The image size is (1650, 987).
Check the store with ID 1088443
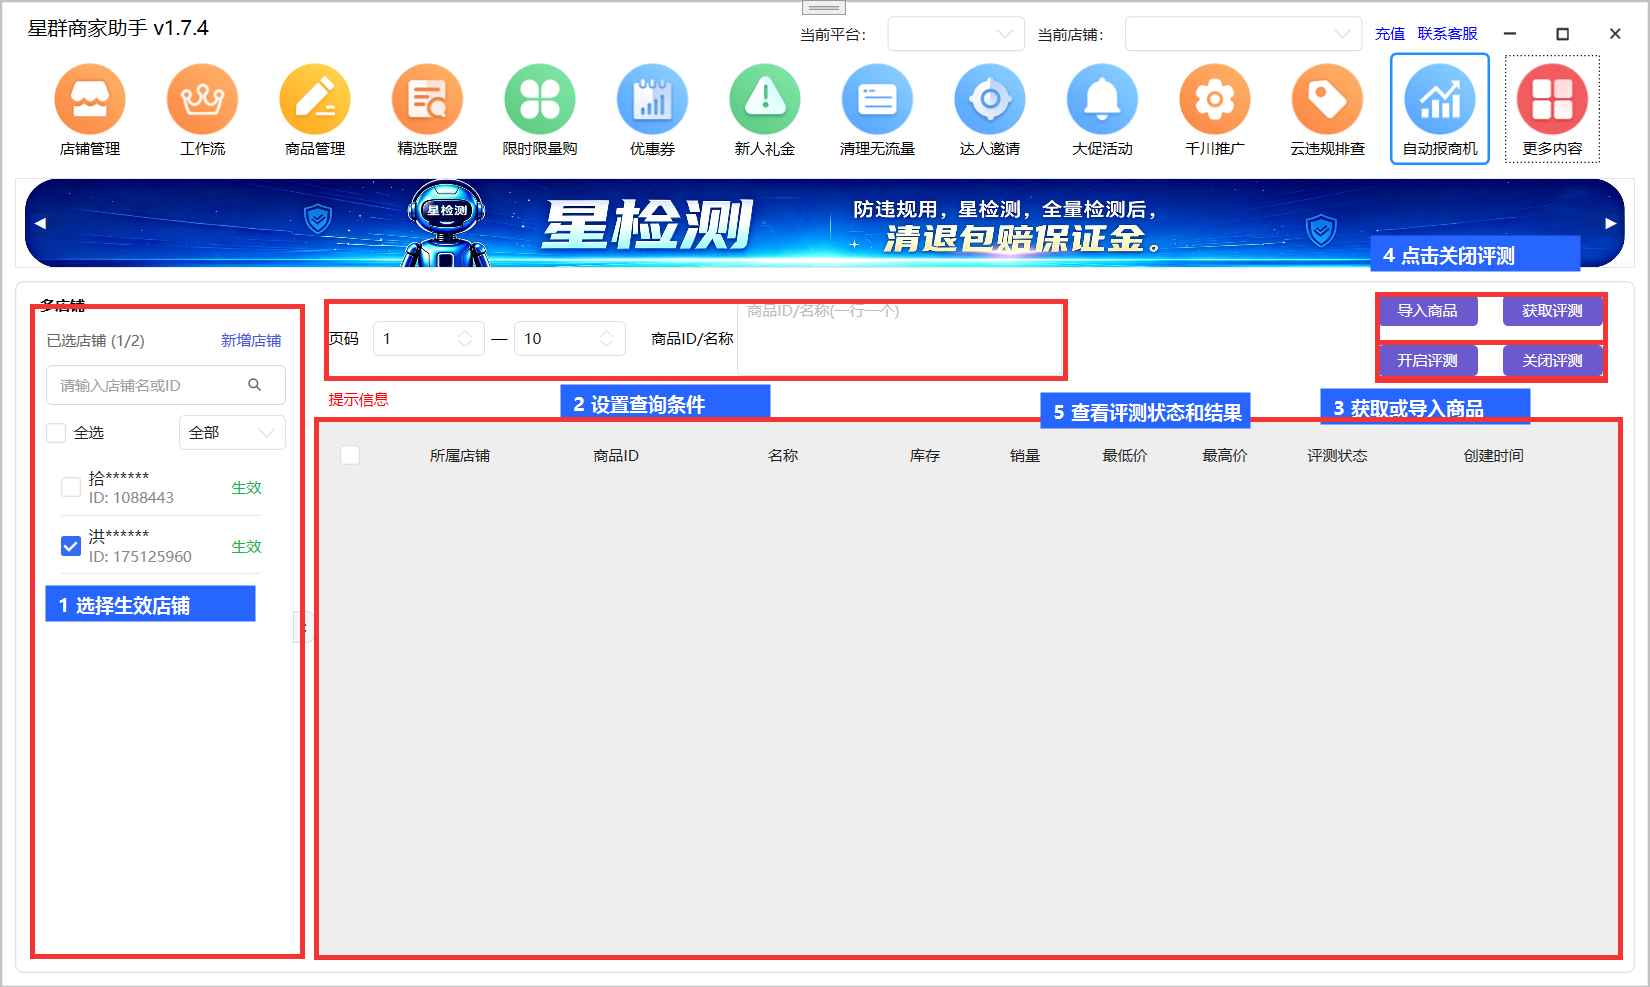[71, 487]
